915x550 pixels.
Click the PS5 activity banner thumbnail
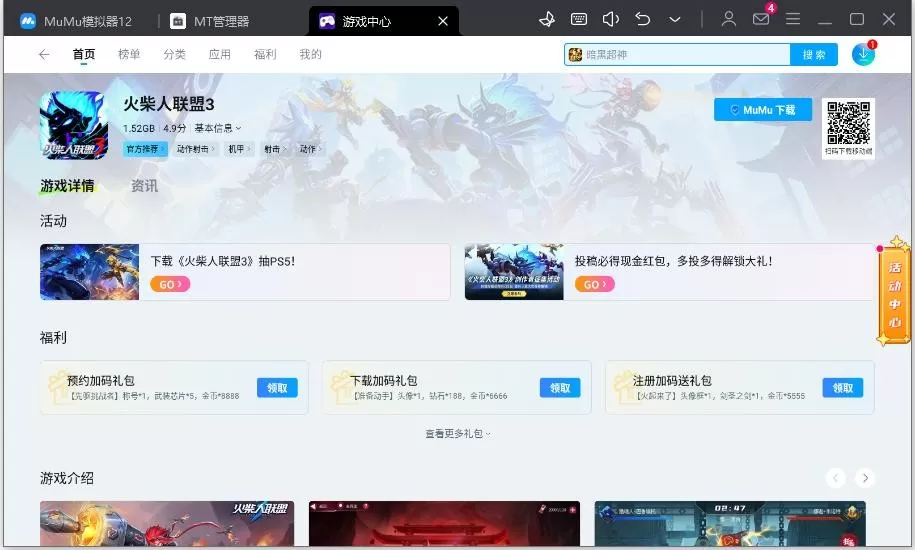tap(89, 272)
